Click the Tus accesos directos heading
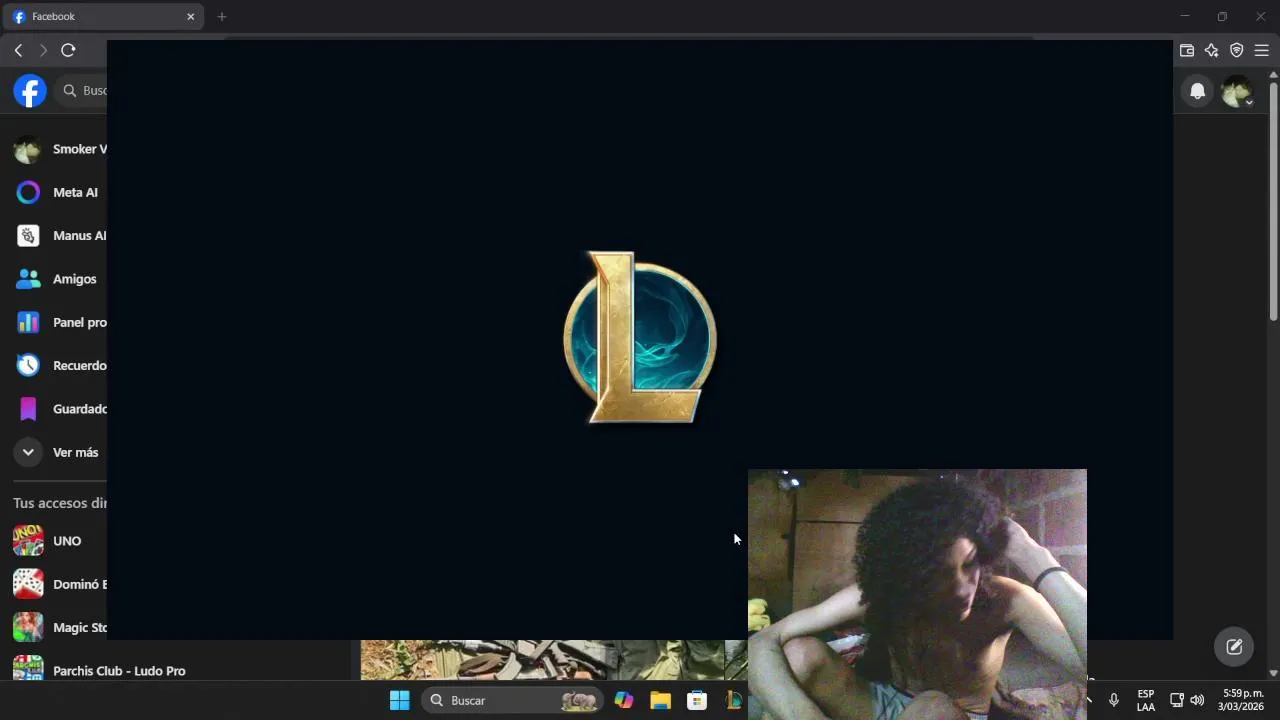The height and width of the screenshot is (720, 1280). pos(60,503)
